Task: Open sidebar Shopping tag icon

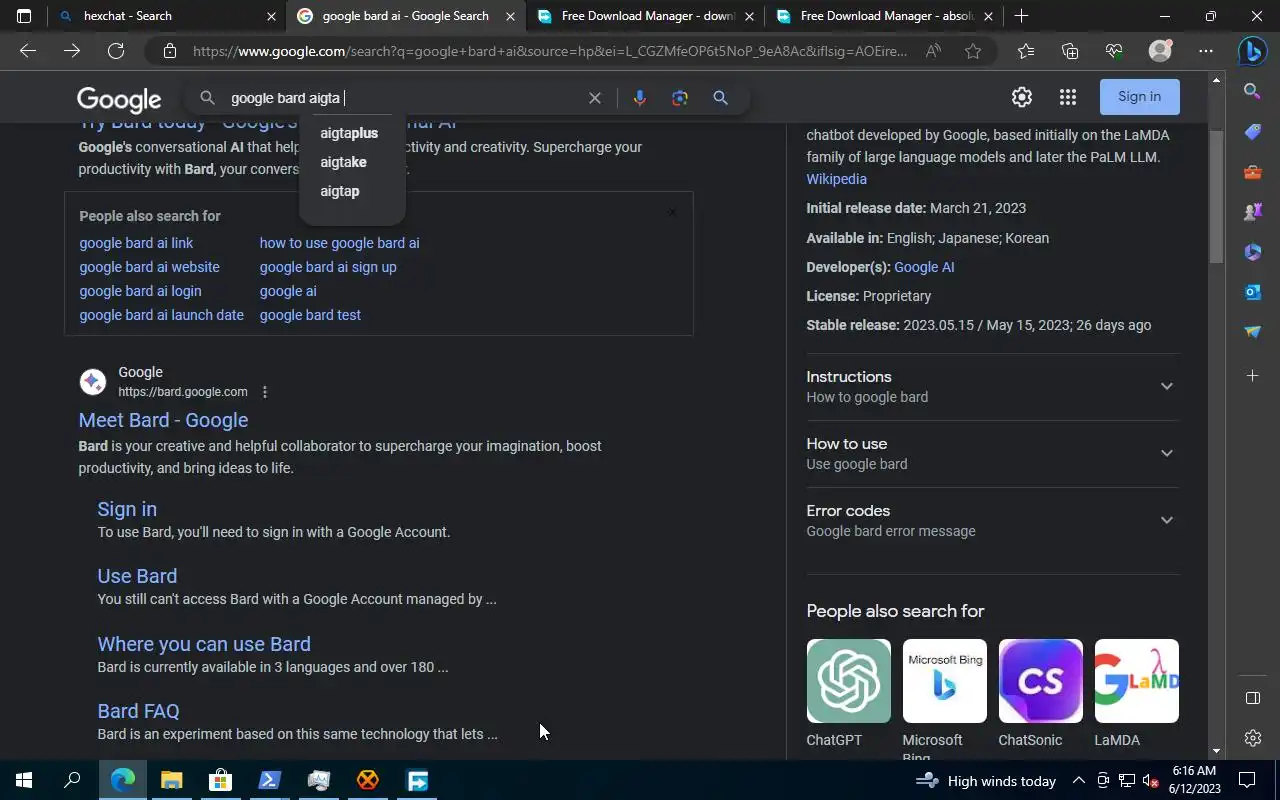Action: [1252, 132]
